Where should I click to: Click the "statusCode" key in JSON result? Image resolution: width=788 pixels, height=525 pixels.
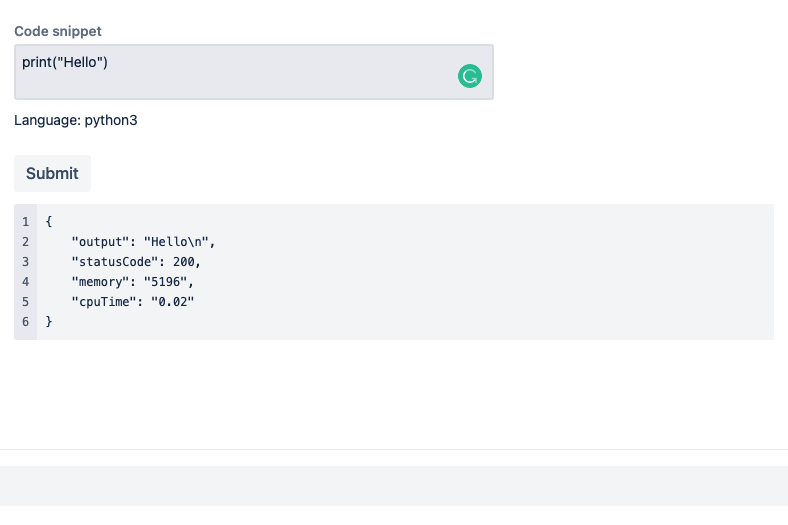point(116,261)
